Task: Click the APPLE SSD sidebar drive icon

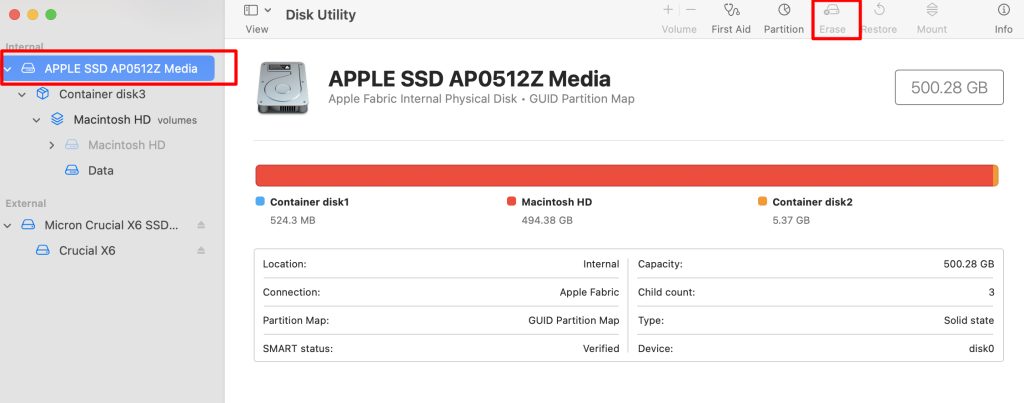Action: point(28,69)
